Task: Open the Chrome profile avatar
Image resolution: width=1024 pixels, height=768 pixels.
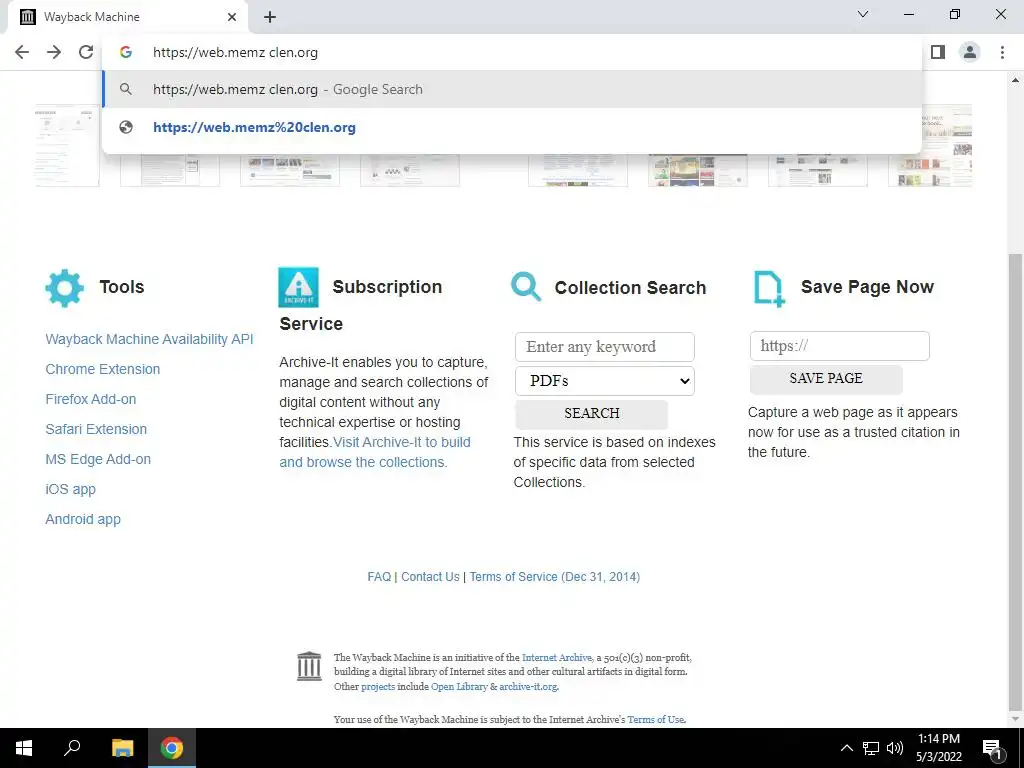Action: (970, 52)
